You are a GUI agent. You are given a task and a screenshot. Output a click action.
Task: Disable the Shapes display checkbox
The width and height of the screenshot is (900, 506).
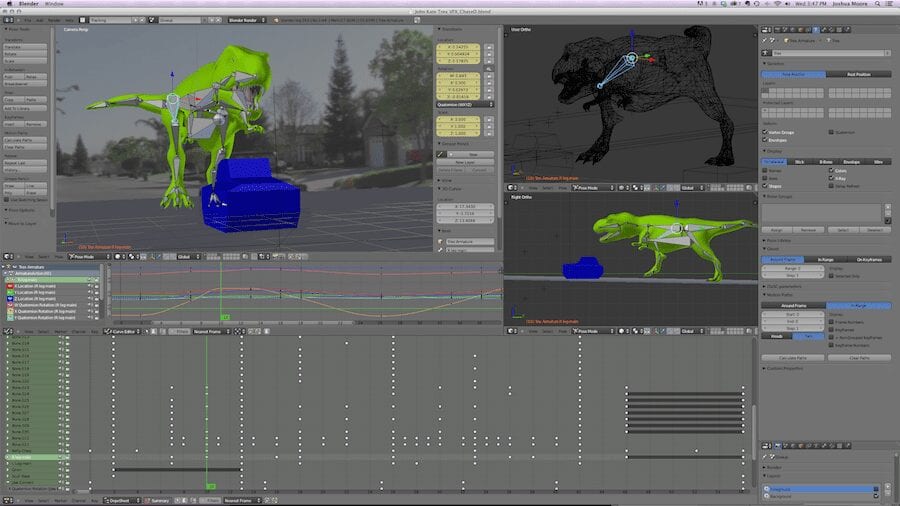click(765, 186)
